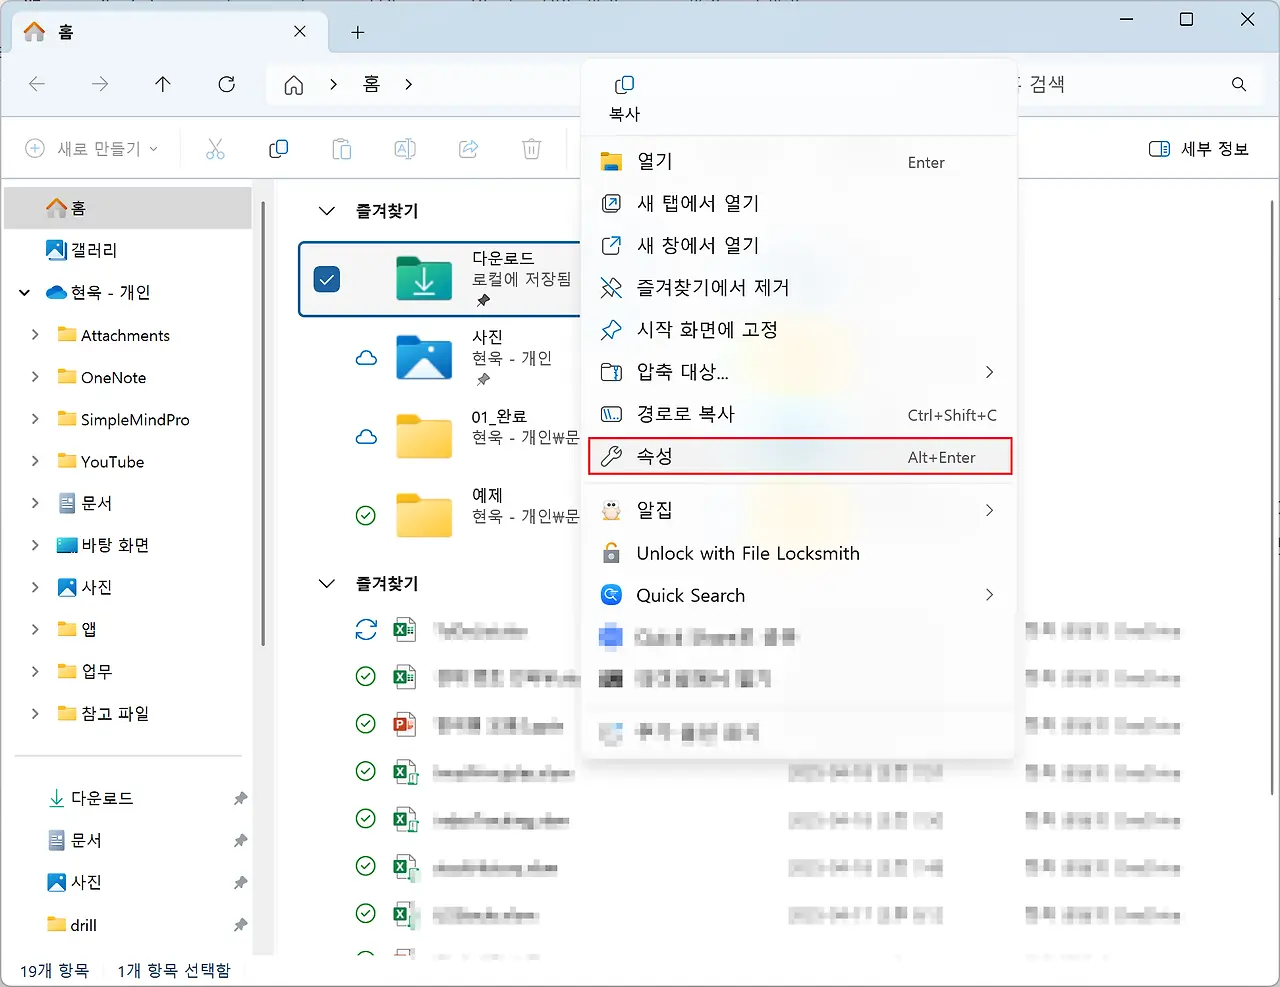The width and height of the screenshot is (1280, 987).
Task: Click the search magnifier icon
Action: [x=1239, y=84]
